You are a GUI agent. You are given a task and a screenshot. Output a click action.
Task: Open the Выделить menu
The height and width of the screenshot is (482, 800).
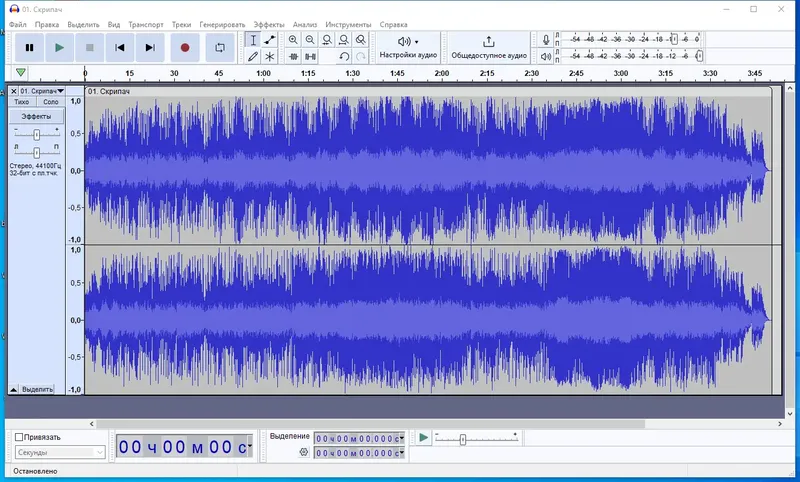click(x=83, y=24)
